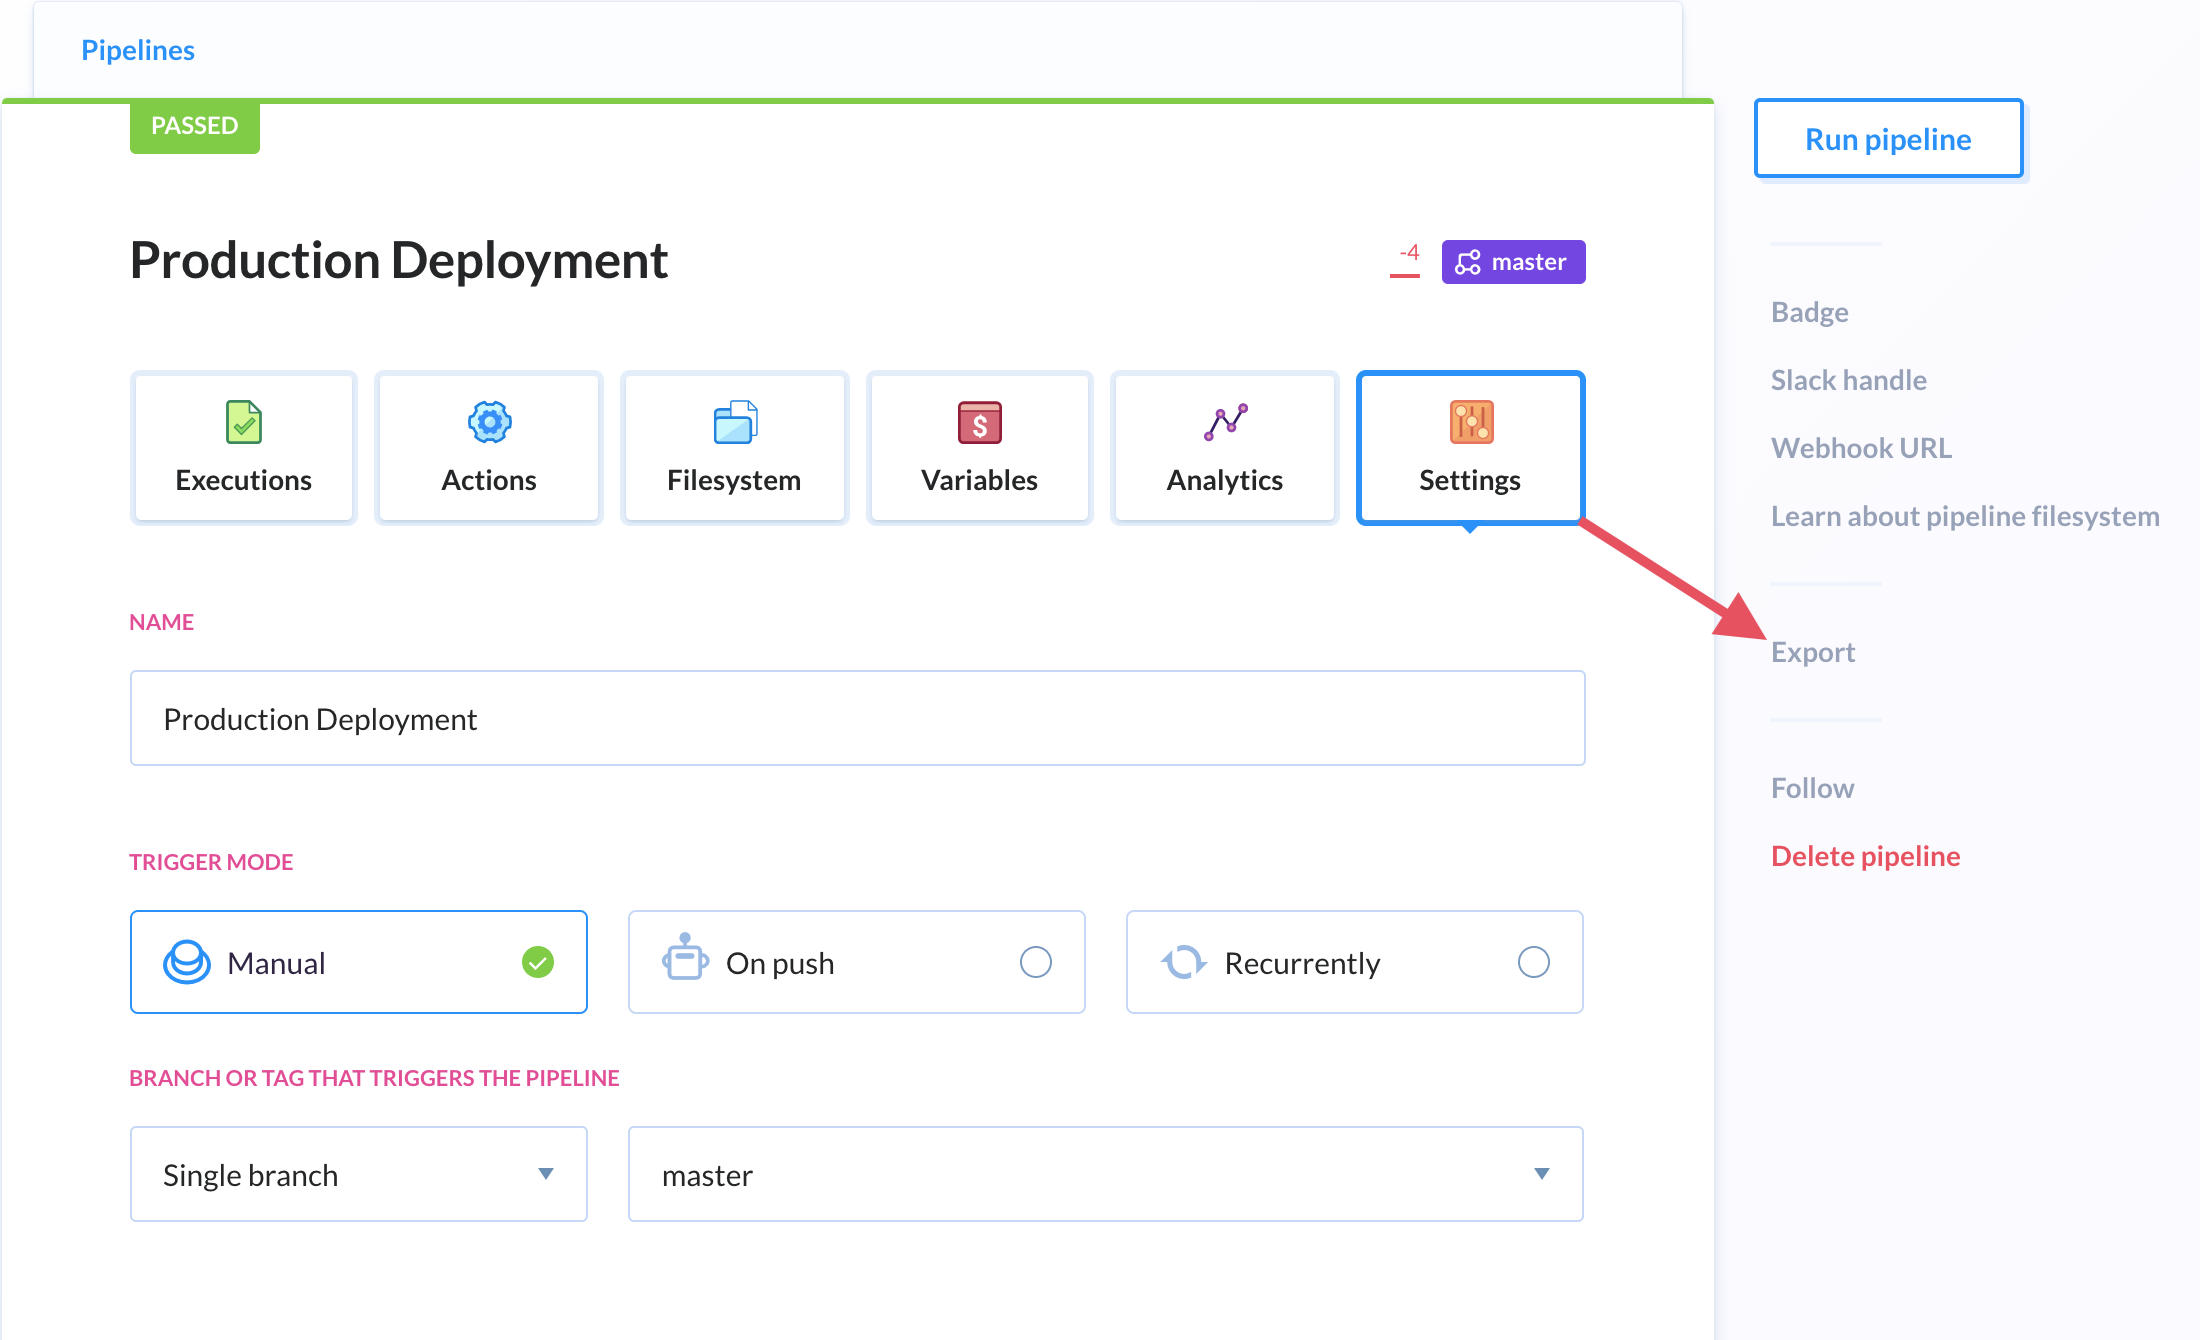Open the Variables panel
2200x1340 pixels.
(x=979, y=446)
